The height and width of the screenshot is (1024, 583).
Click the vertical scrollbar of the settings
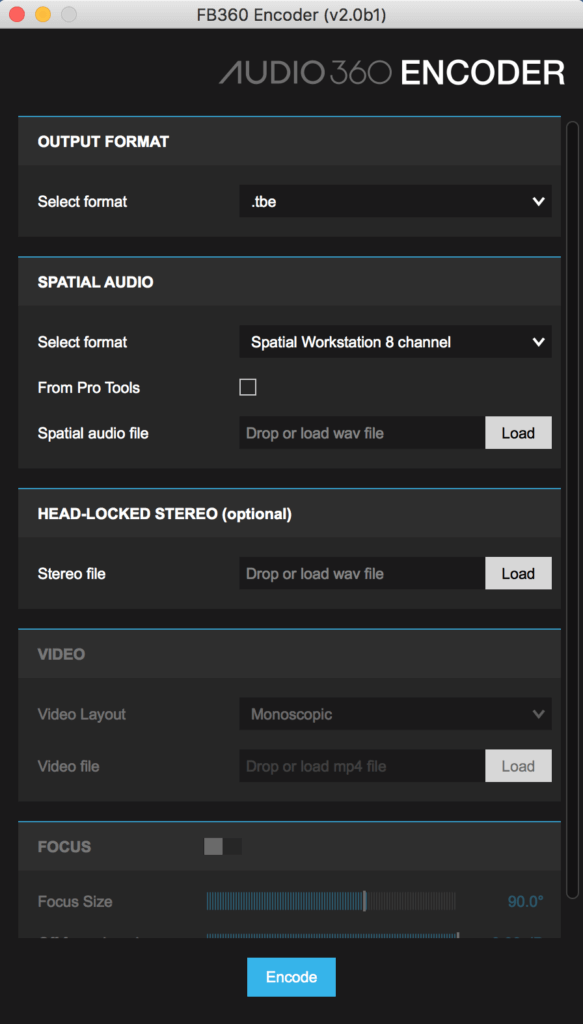pos(573,509)
